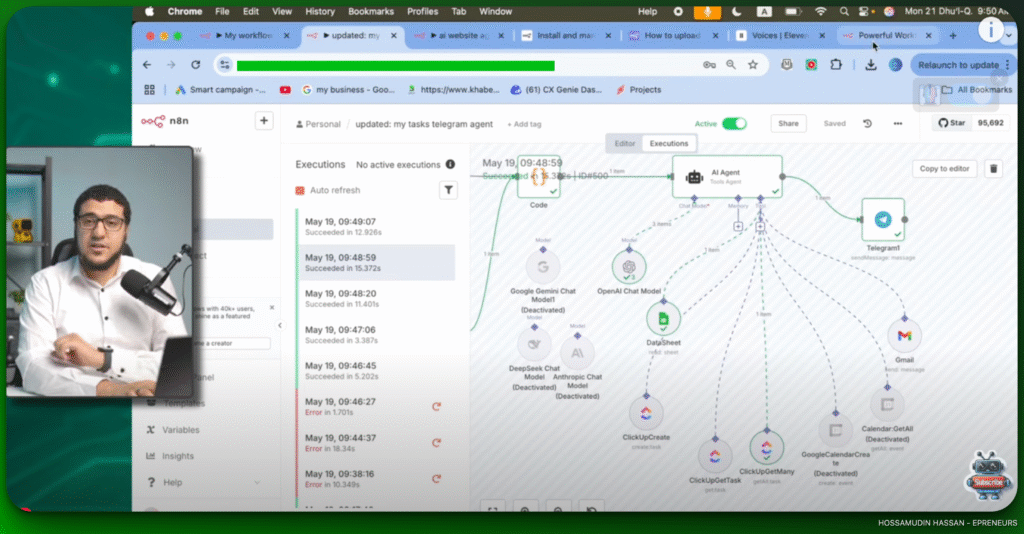Open the Gmail node
Image resolution: width=1024 pixels, height=534 pixels.
904,336
